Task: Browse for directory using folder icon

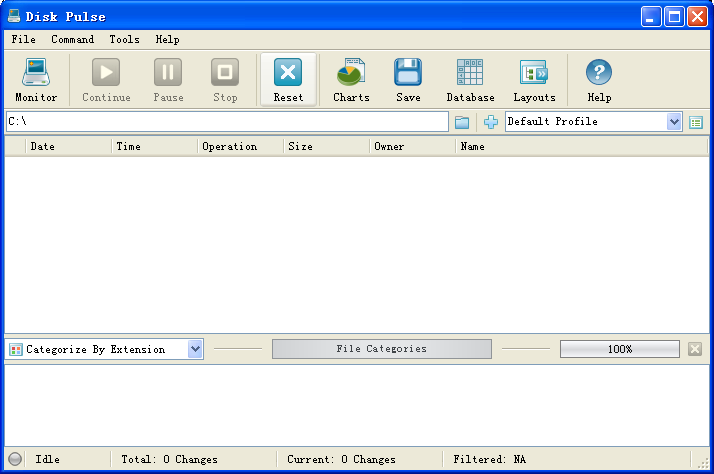Action: 462,122
